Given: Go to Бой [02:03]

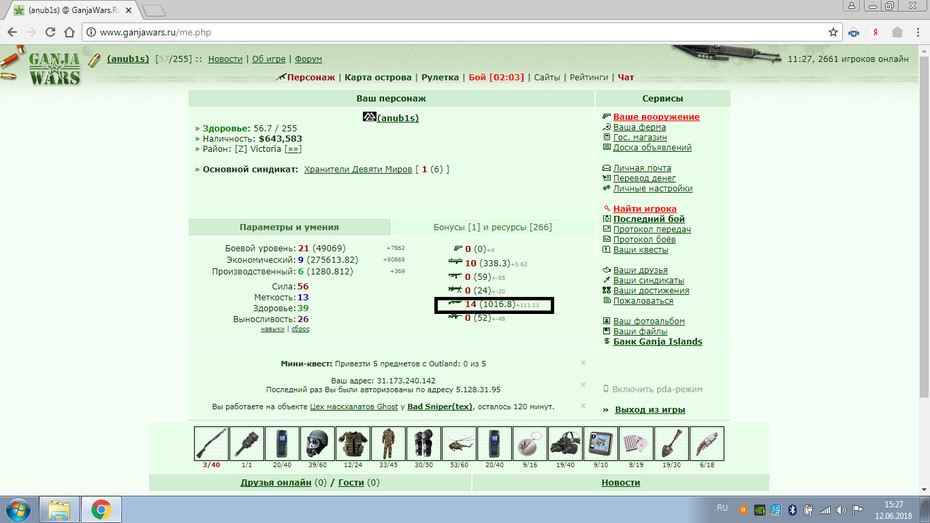Looking at the screenshot, I should (496, 77).
